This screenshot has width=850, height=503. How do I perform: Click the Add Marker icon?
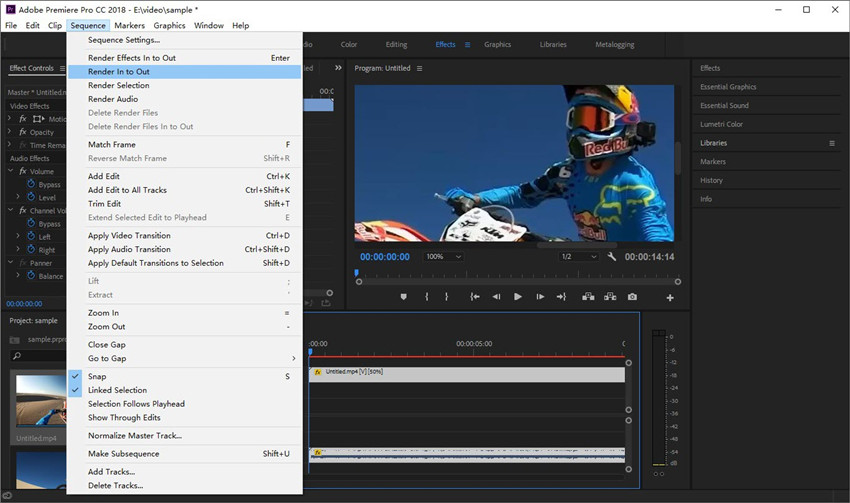tap(403, 297)
